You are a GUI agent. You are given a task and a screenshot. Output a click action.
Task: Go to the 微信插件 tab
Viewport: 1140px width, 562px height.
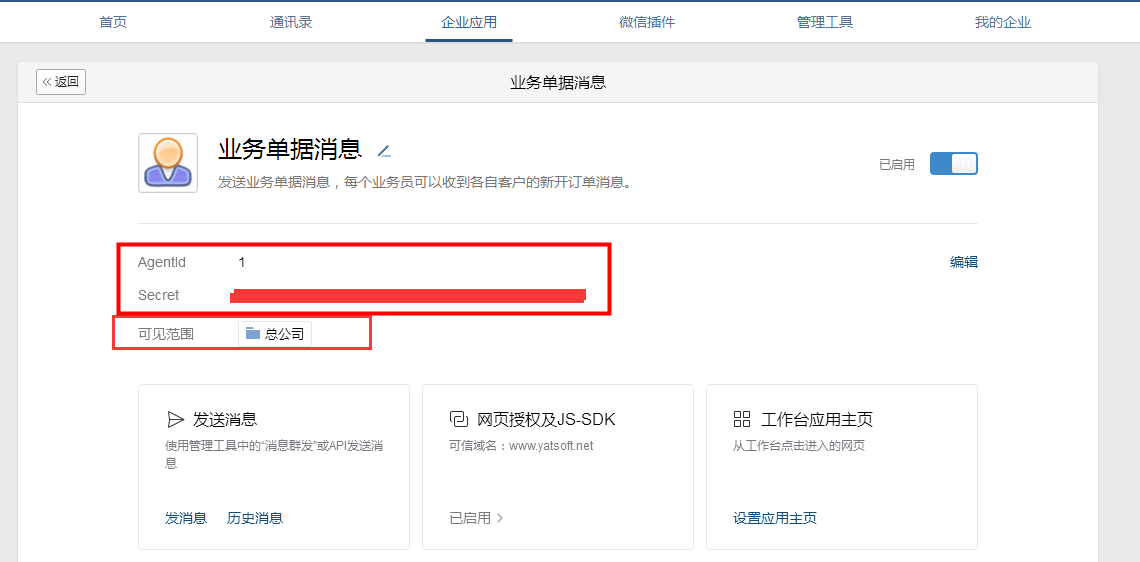[x=647, y=22]
